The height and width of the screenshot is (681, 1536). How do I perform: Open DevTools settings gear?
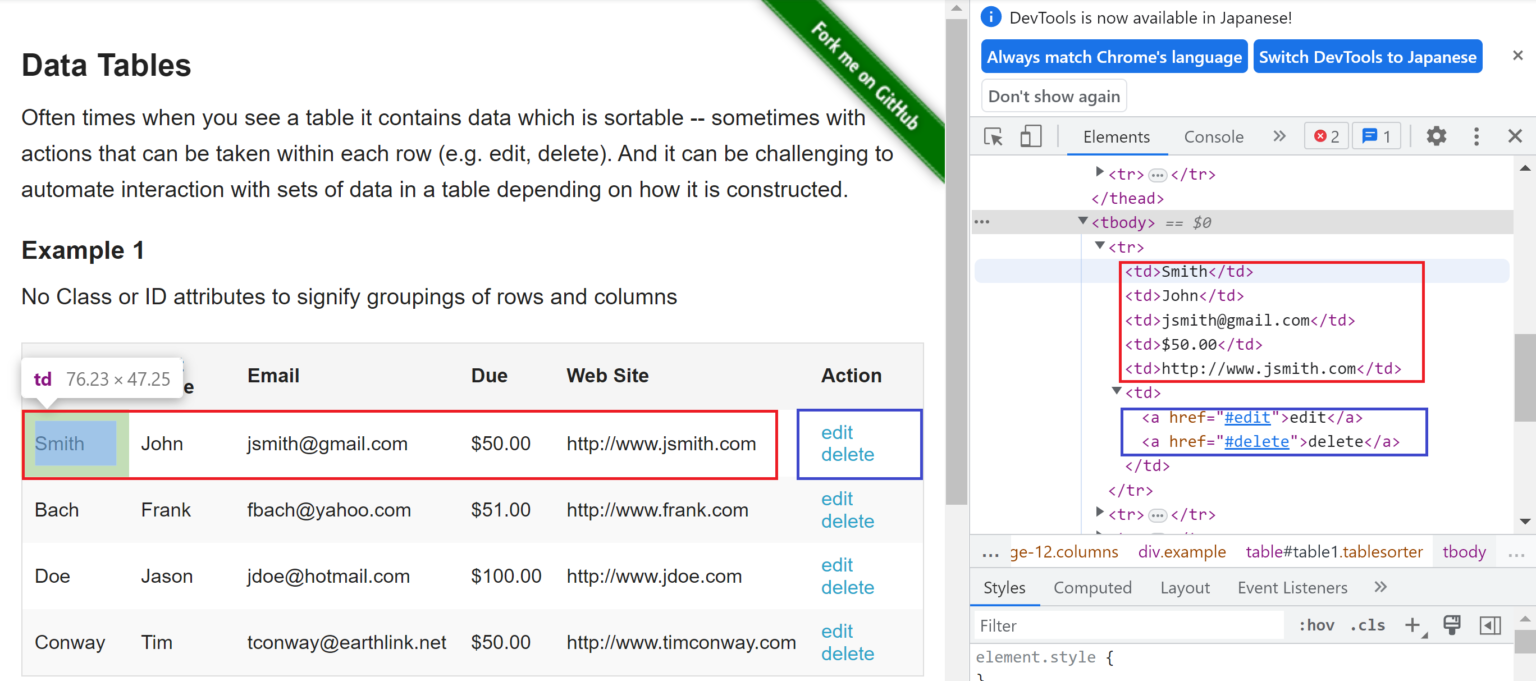click(1436, 137)
